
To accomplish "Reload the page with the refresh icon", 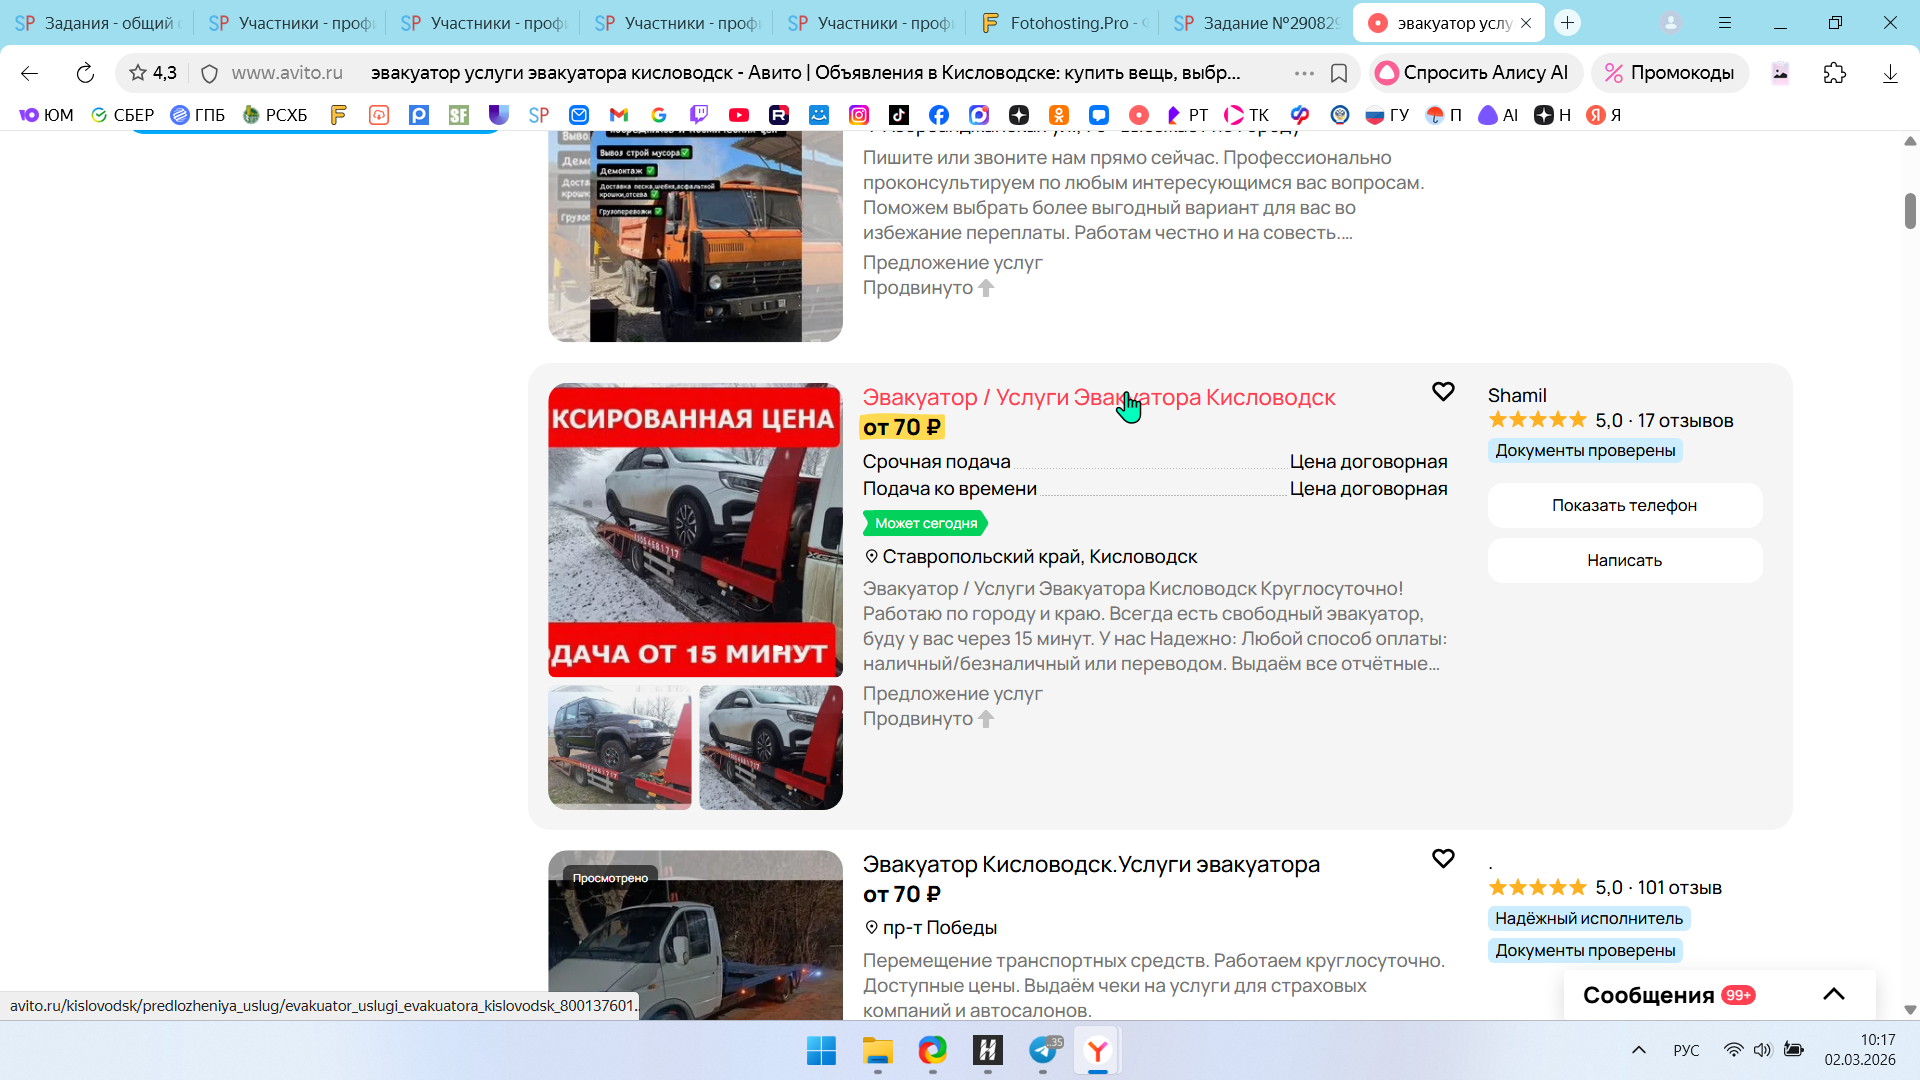I will pyautogui.click(x=85, y=73).
